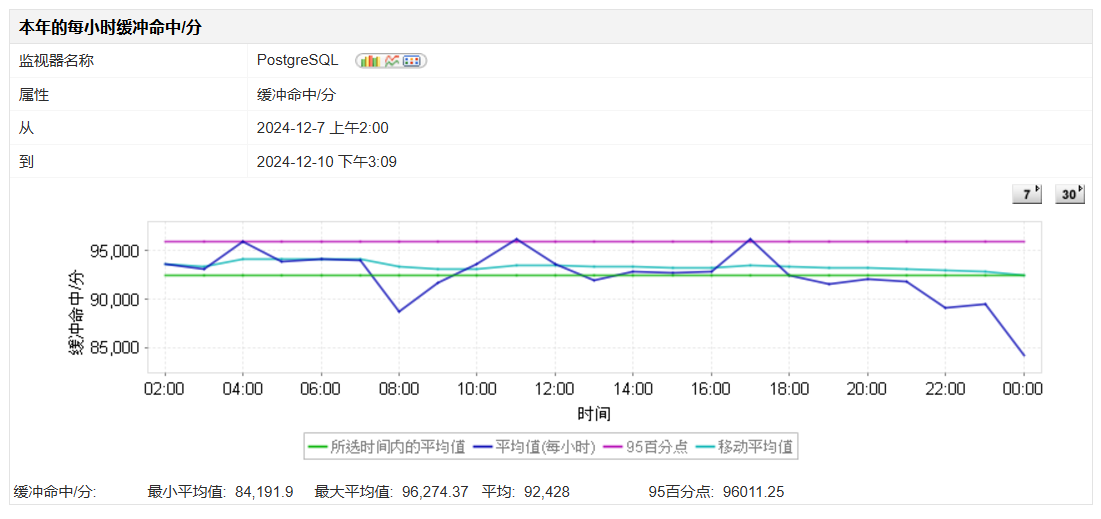The image size is (1101, 519).
Task: Click the blue line peak at 17:00
Action: point(750,239)
